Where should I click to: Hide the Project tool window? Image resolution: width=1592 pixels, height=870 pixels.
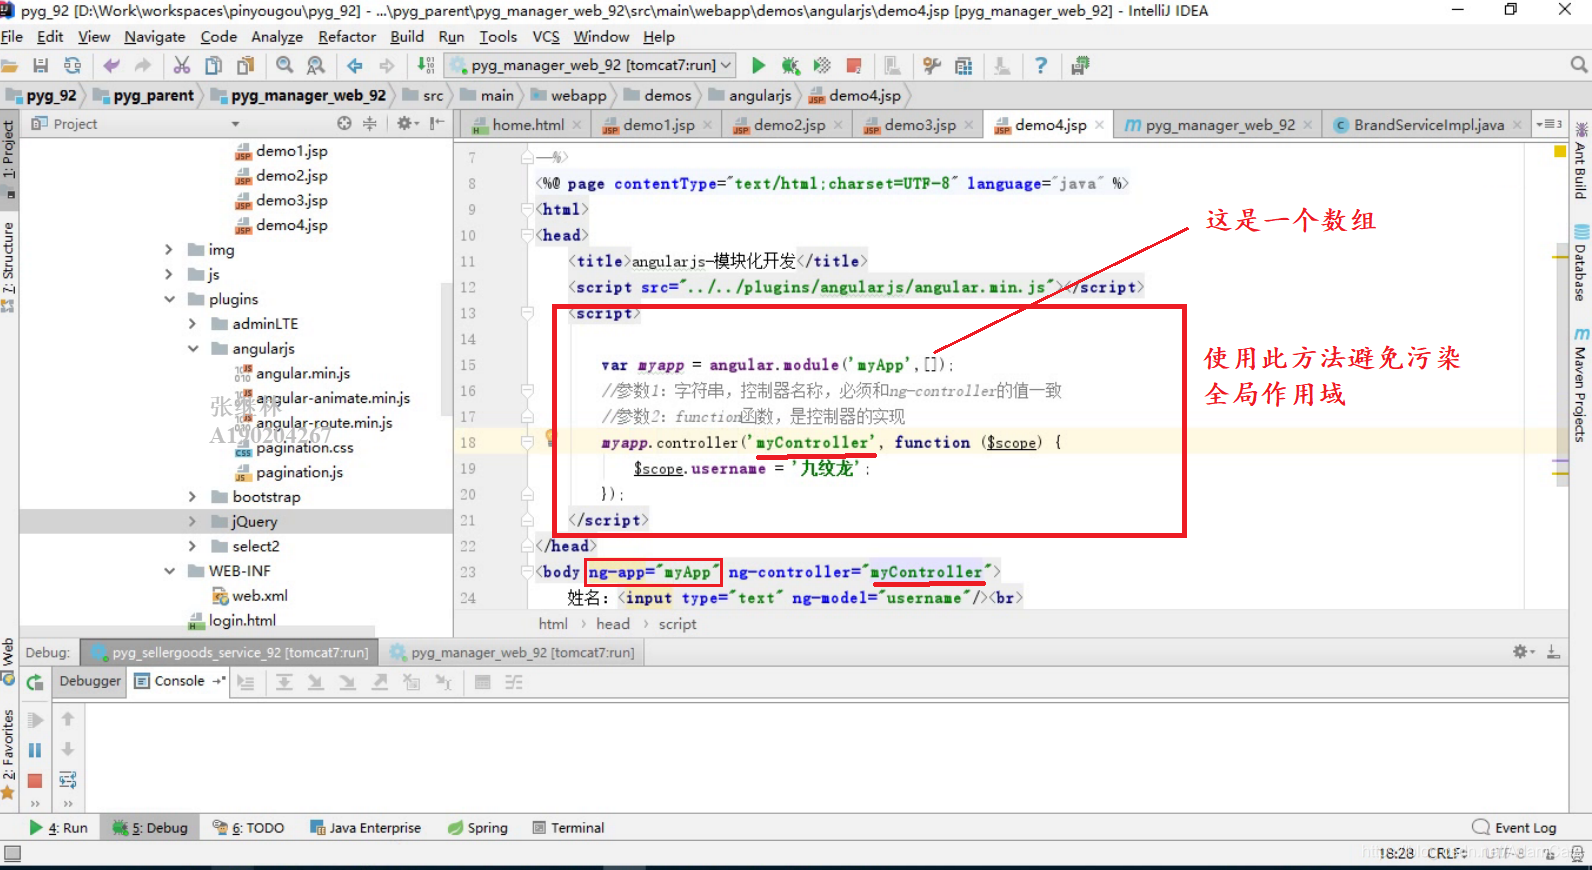pyautogui.click(x=437, y=123)
